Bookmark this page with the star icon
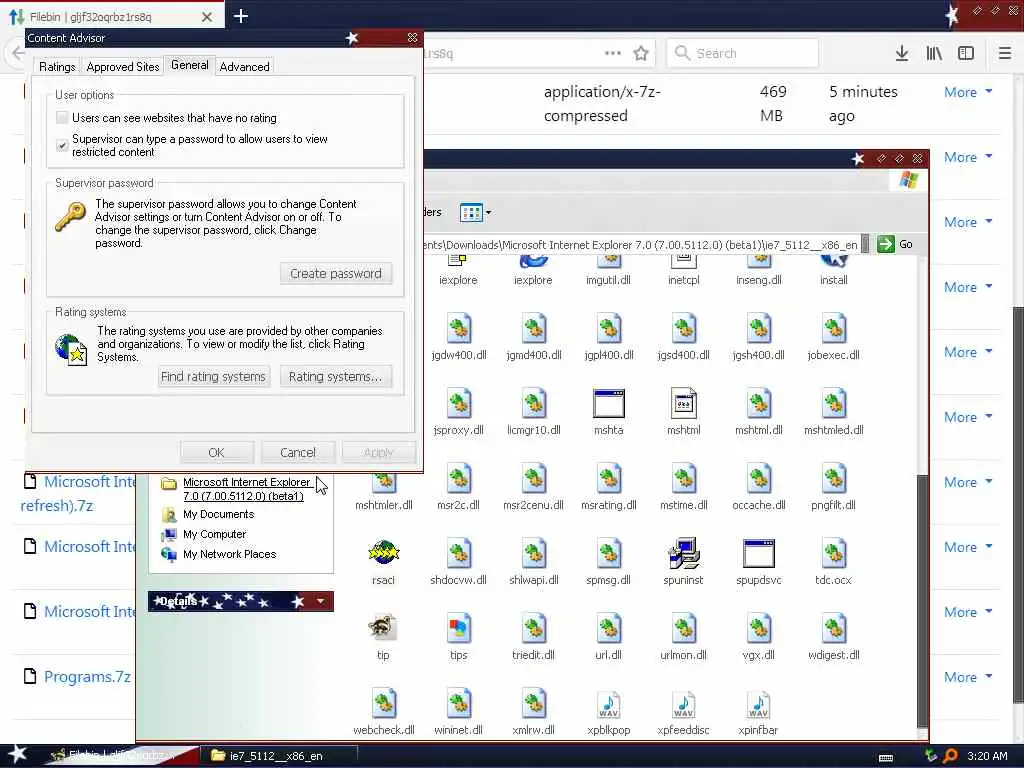 [x=641, y=54]
